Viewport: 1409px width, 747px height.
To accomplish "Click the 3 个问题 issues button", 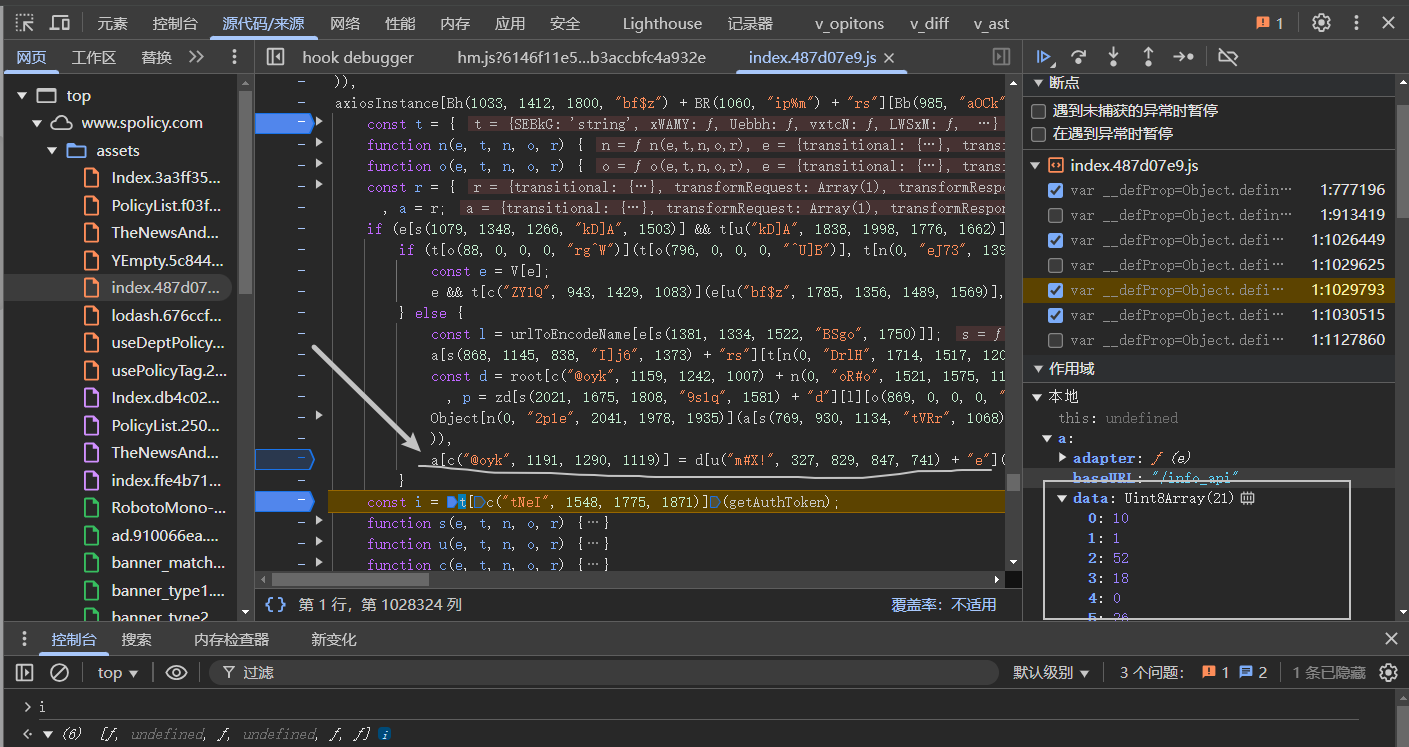I will point(1193,673).
